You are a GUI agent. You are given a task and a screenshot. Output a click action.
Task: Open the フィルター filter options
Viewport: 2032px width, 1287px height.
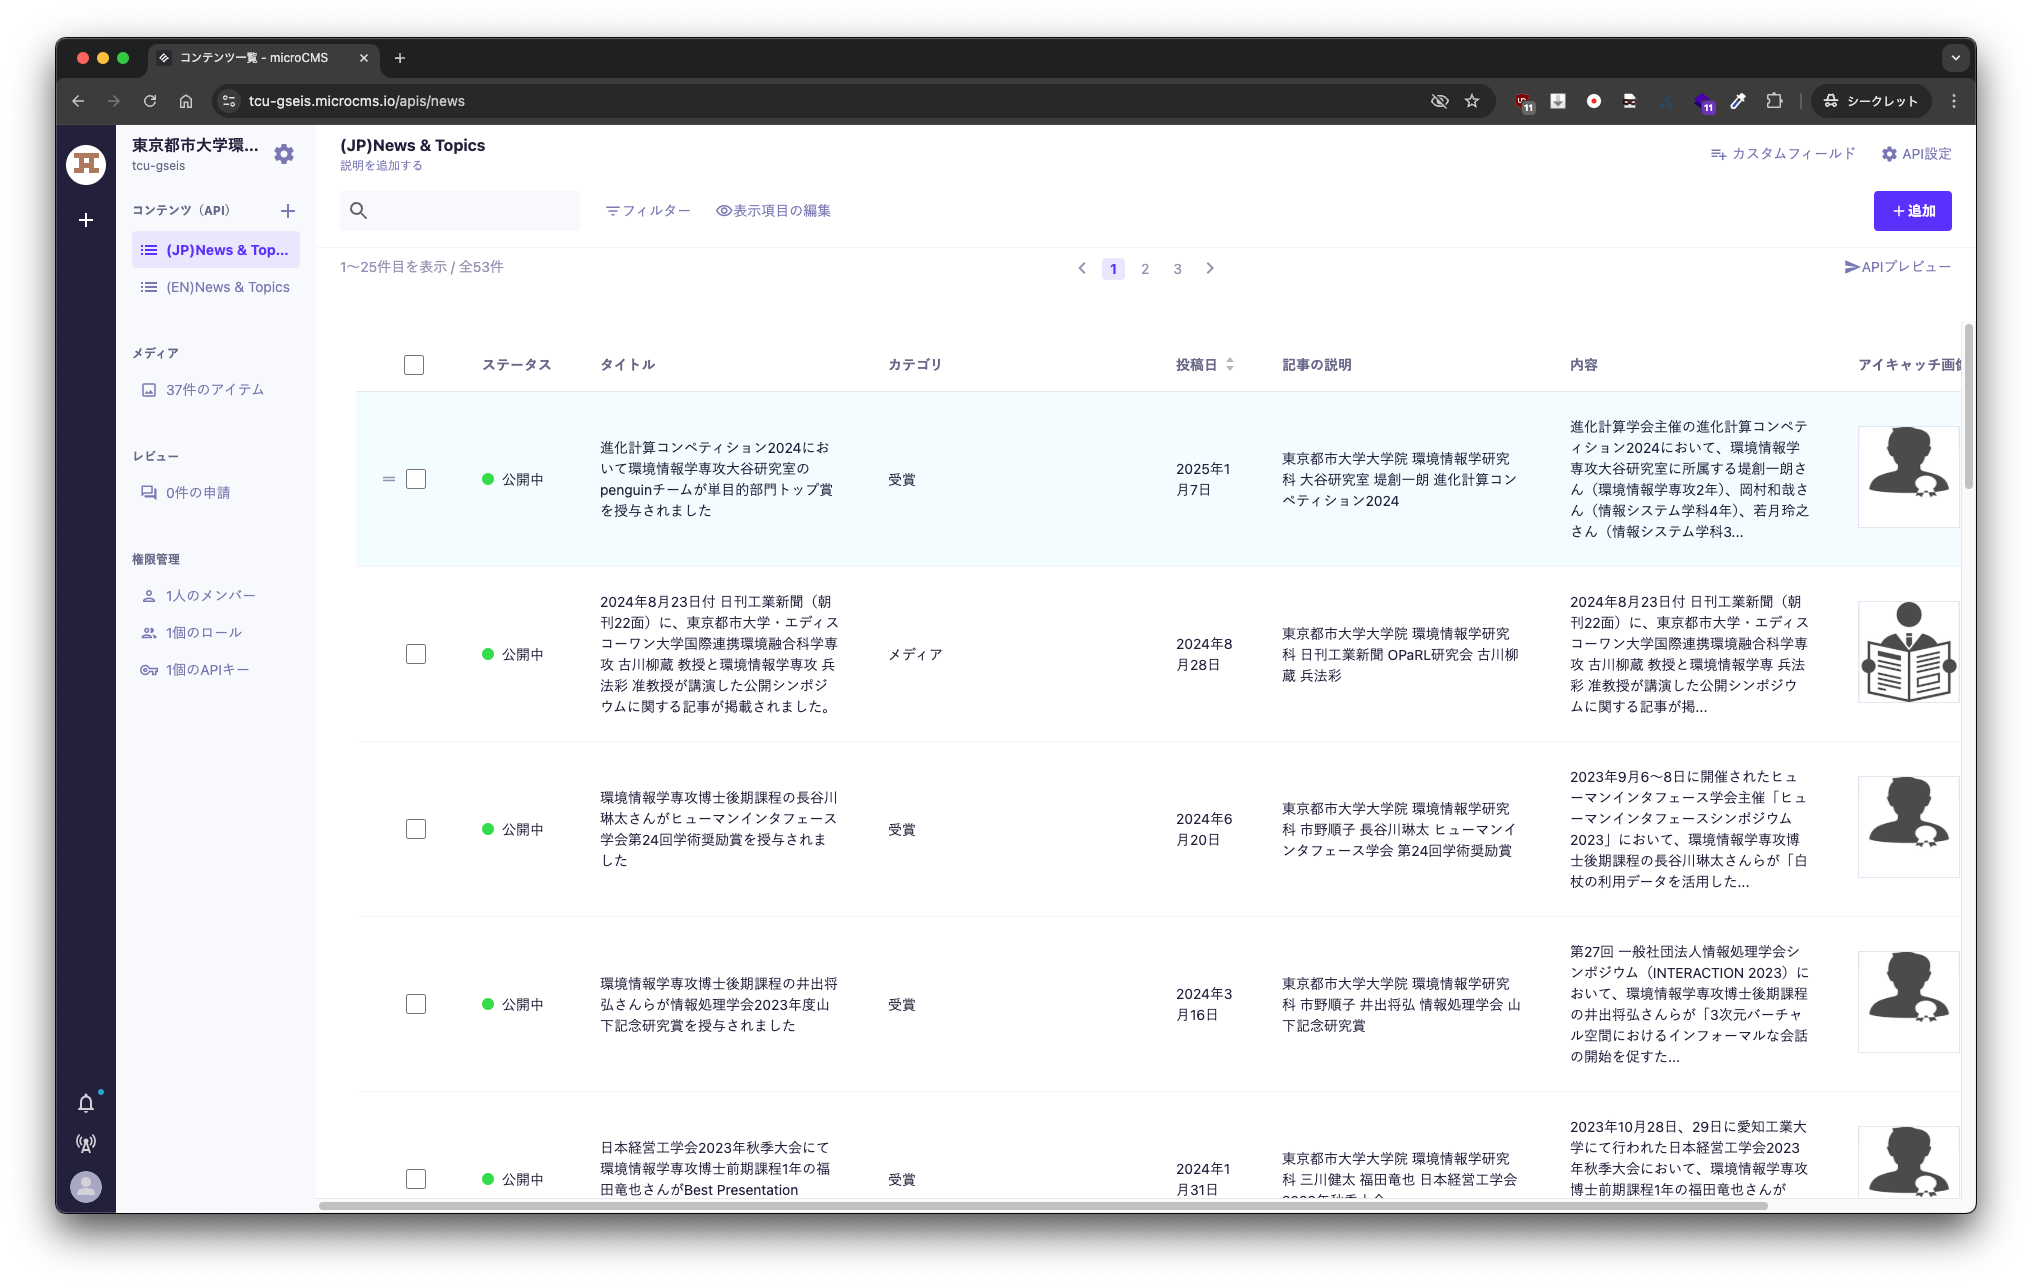(648, 211)
